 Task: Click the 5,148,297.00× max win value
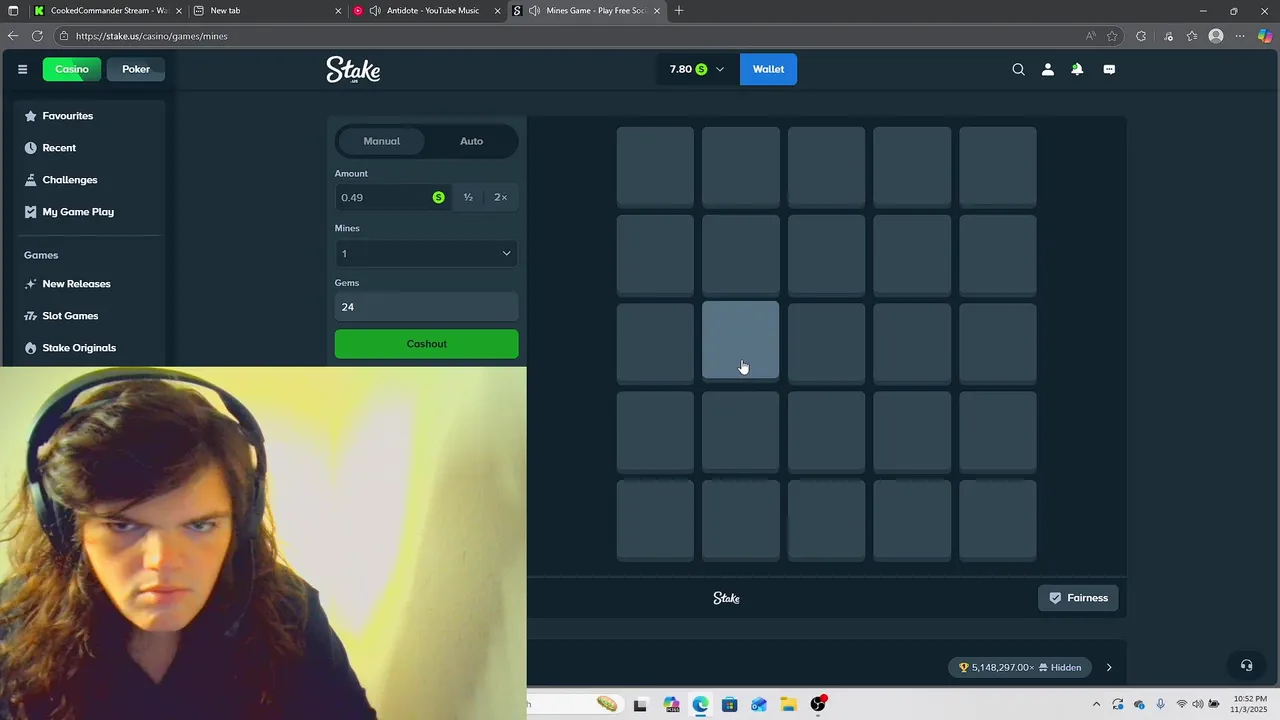(1003, 667)
